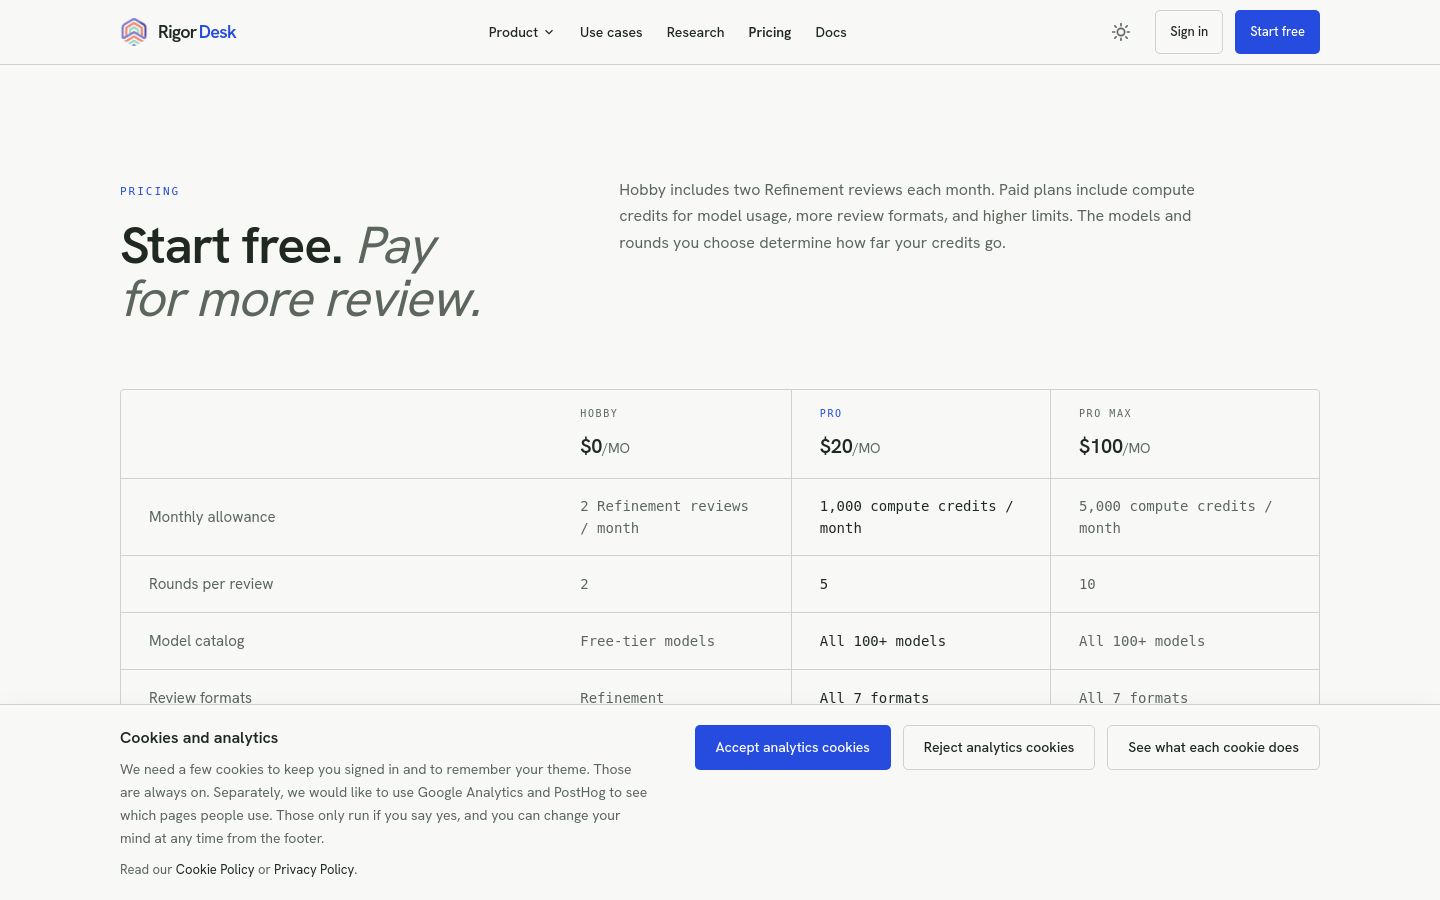Expand the Product menu chevron

(x=549, y=32)
